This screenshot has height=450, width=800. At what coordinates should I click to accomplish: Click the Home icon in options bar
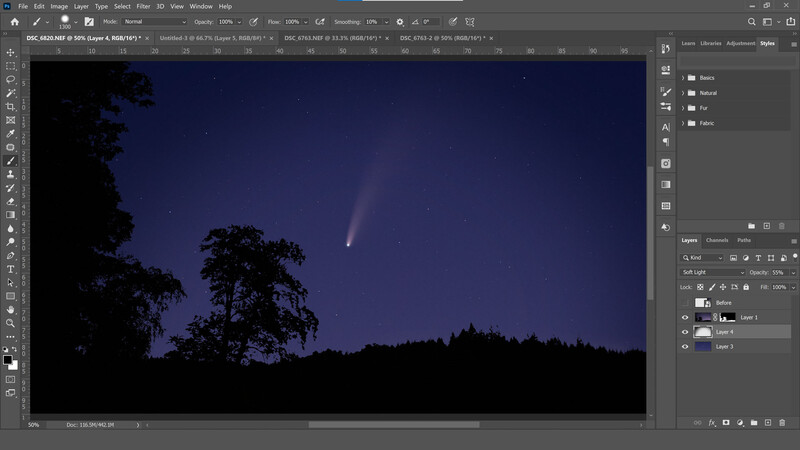(x=14, y=22)
